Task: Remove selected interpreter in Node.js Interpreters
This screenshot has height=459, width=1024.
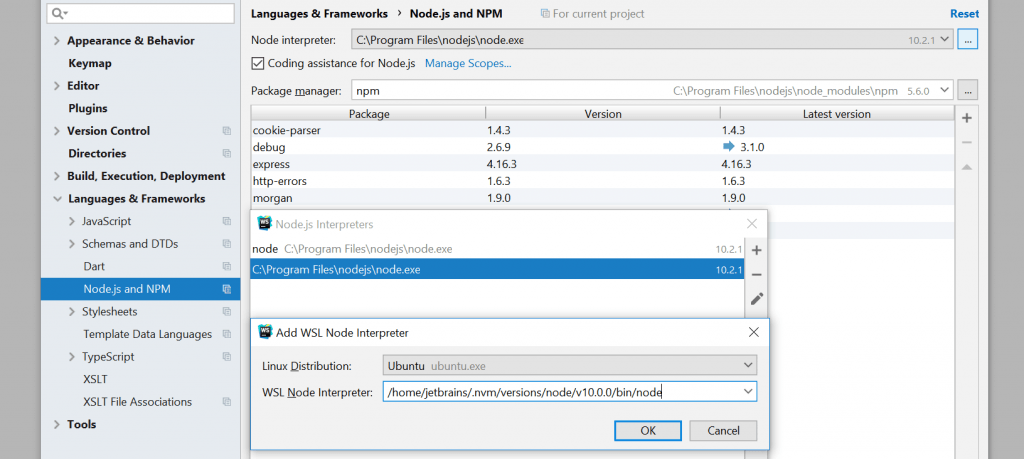Action: 757,275
